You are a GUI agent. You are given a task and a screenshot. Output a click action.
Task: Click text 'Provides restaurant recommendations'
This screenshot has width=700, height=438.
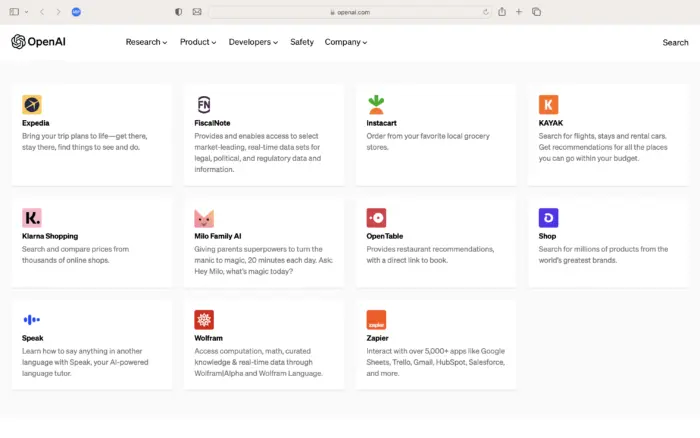[430, 249]
